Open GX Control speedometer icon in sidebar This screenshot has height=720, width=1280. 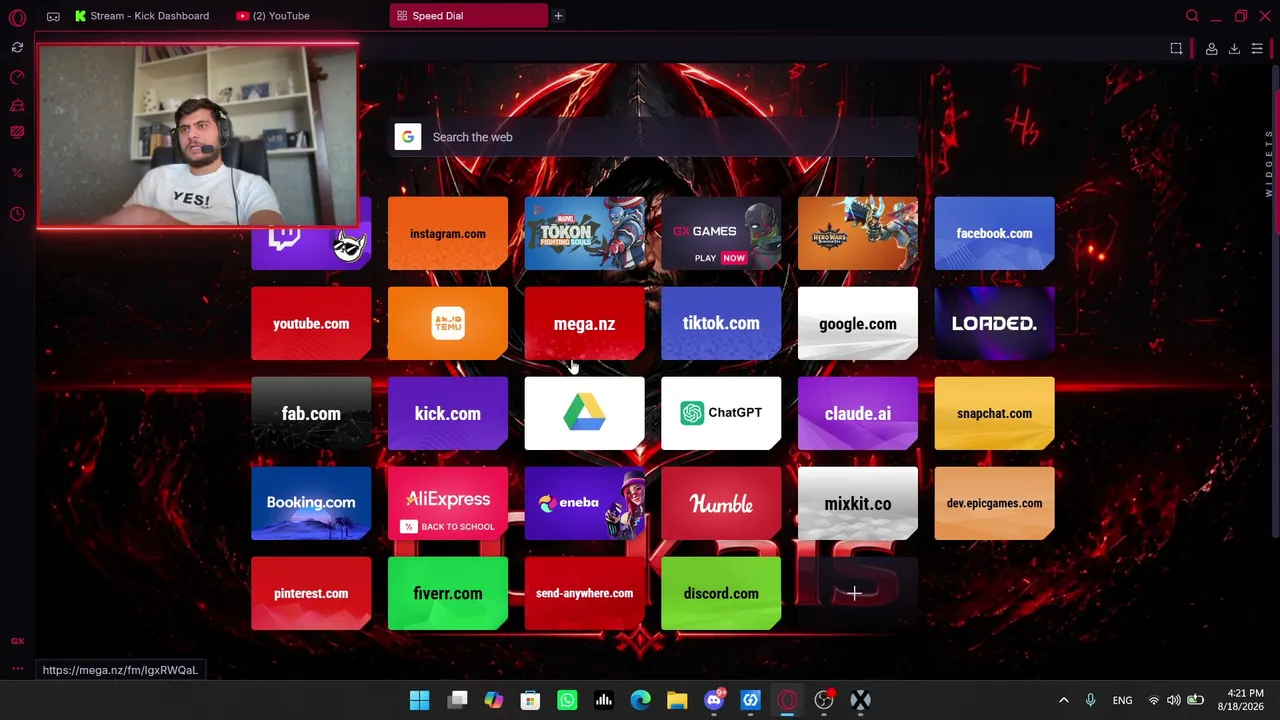(17, 77)
